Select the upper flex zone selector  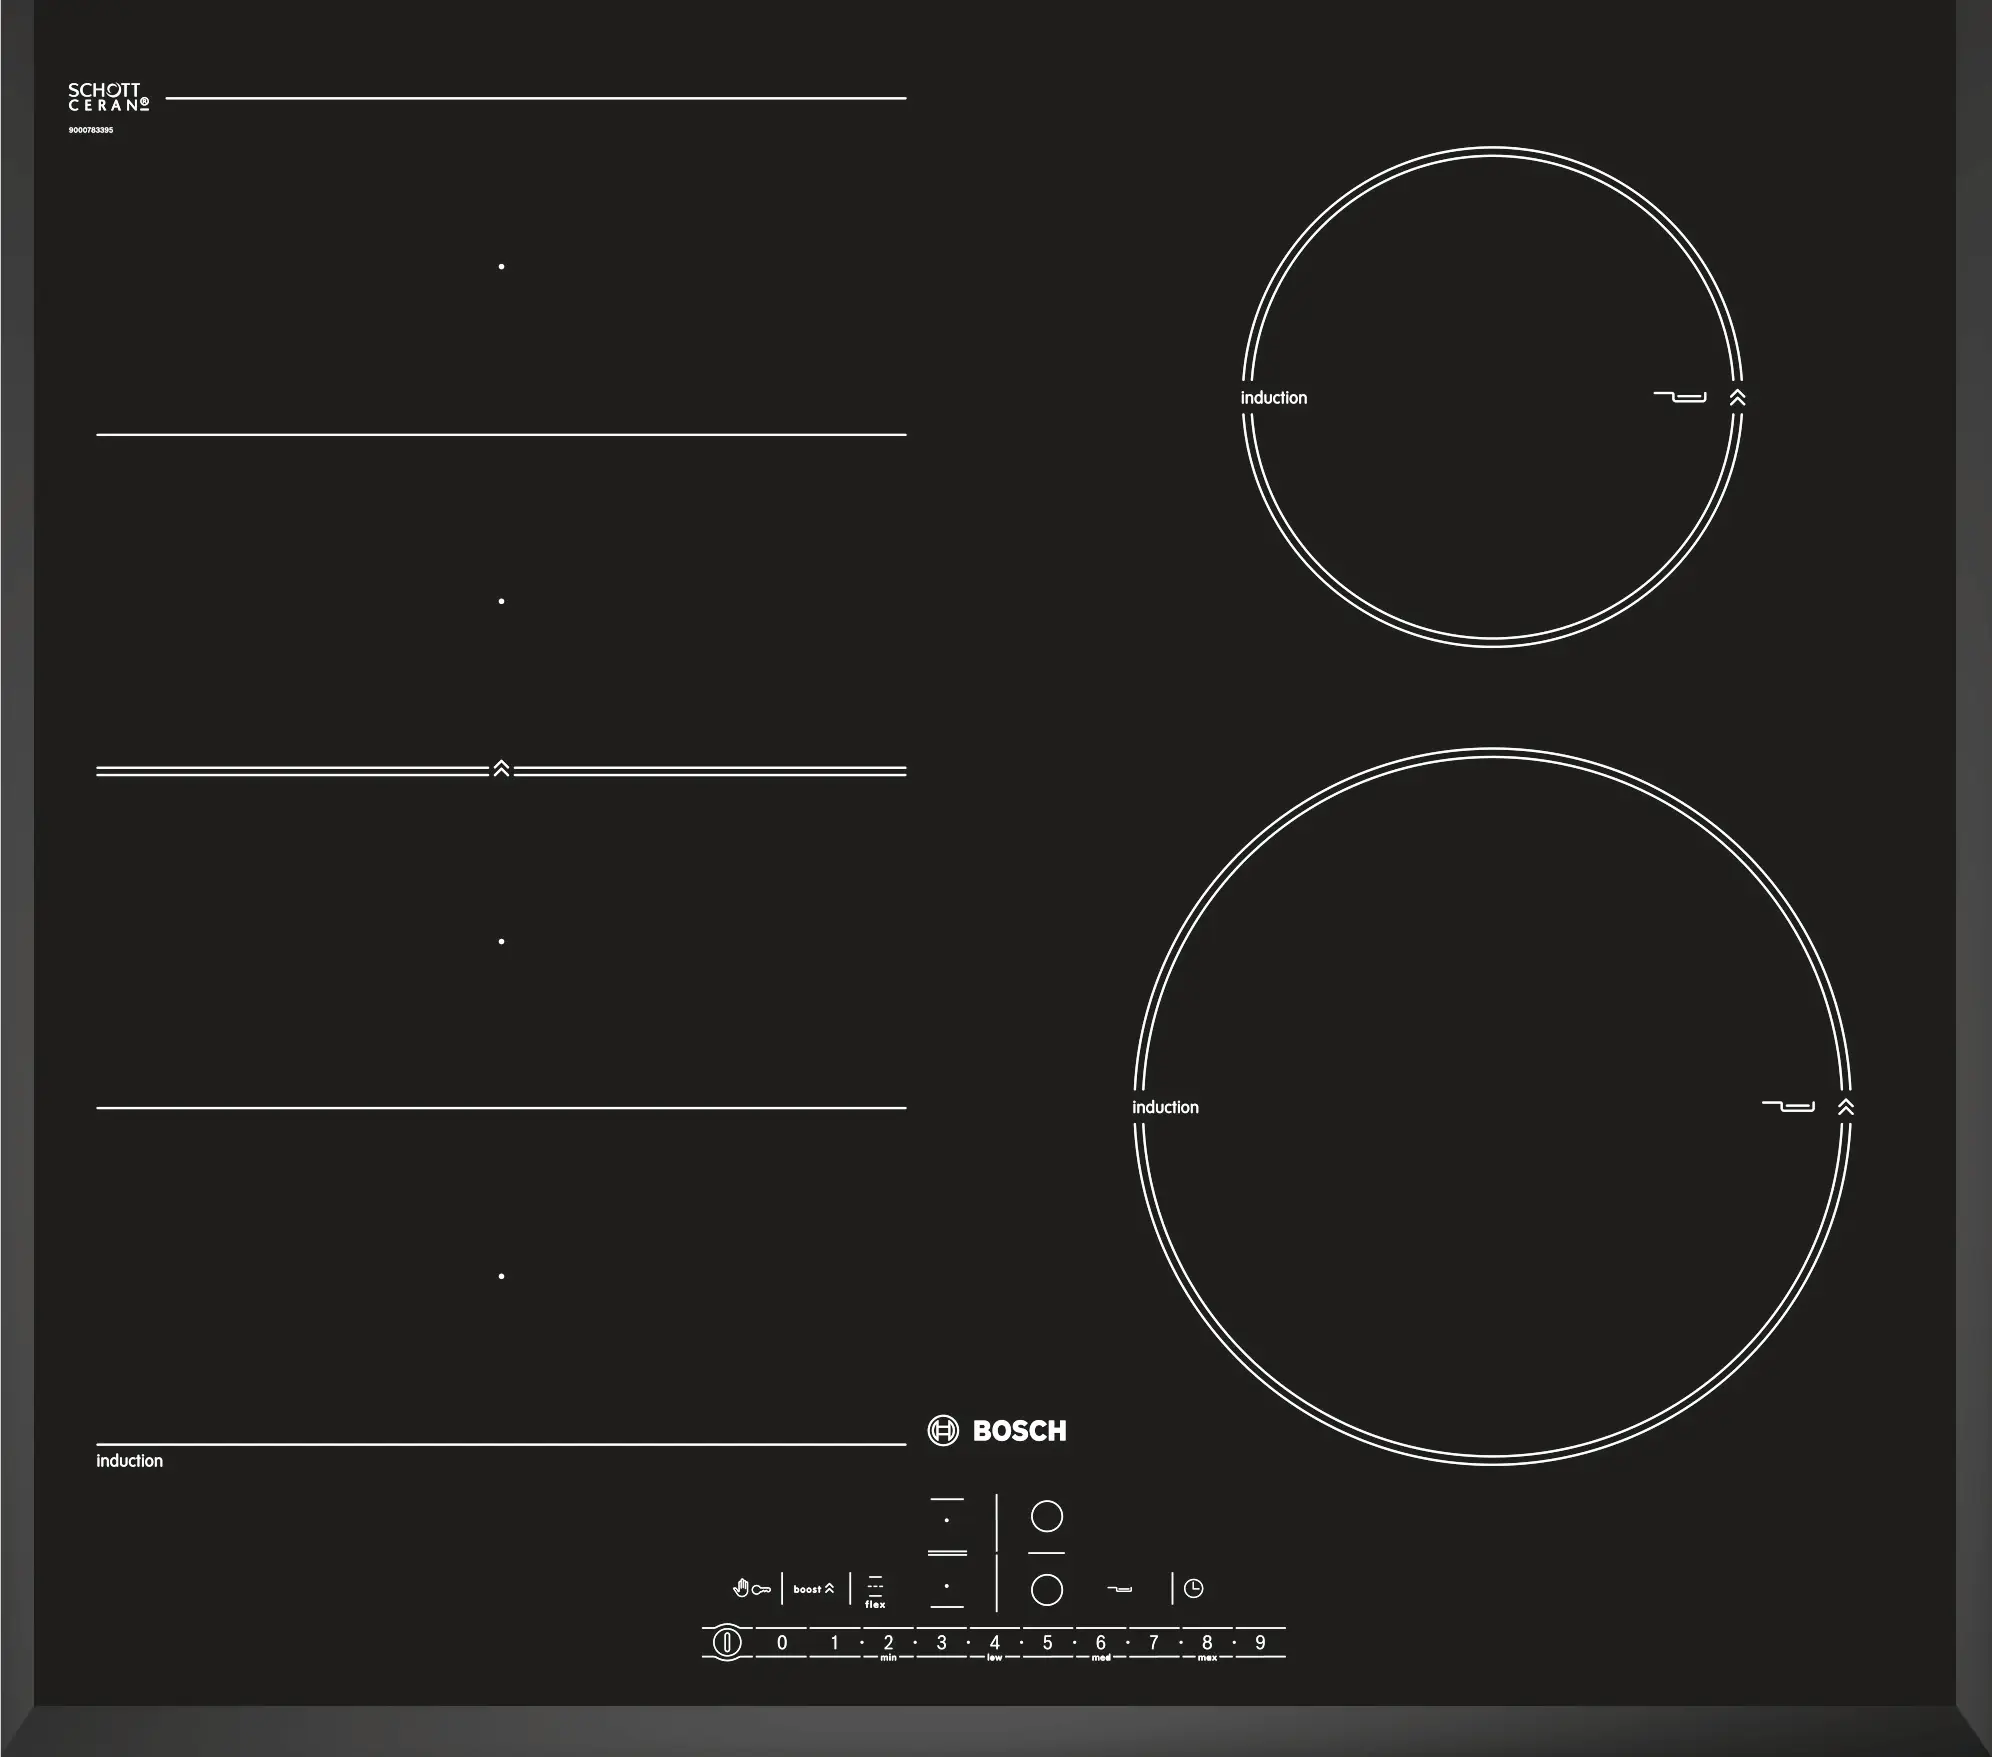pos(947,1522)
